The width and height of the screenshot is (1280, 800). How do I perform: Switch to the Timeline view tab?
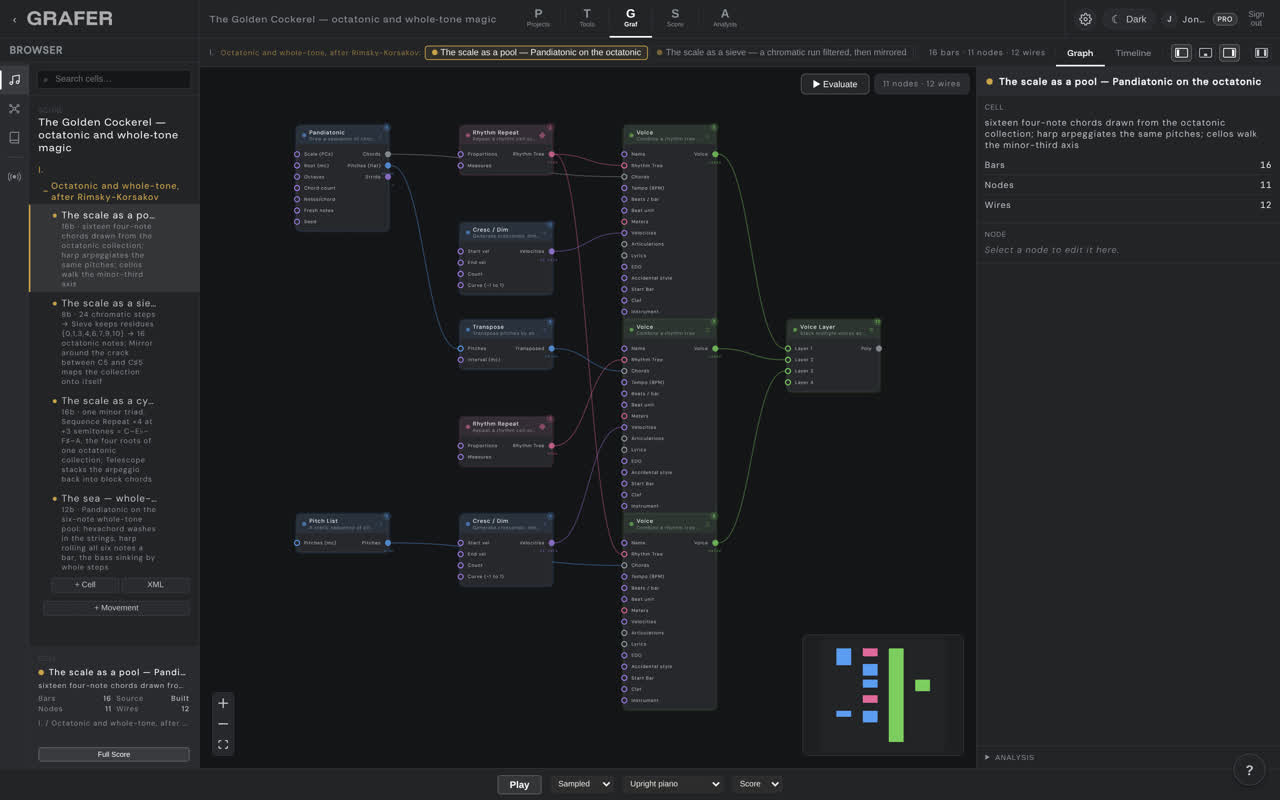pos(1133,53)
